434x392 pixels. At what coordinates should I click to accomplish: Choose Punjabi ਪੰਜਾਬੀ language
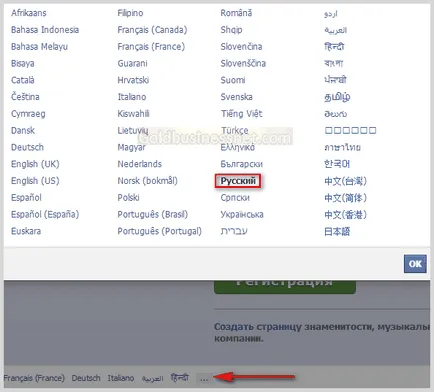pos(335,80)
